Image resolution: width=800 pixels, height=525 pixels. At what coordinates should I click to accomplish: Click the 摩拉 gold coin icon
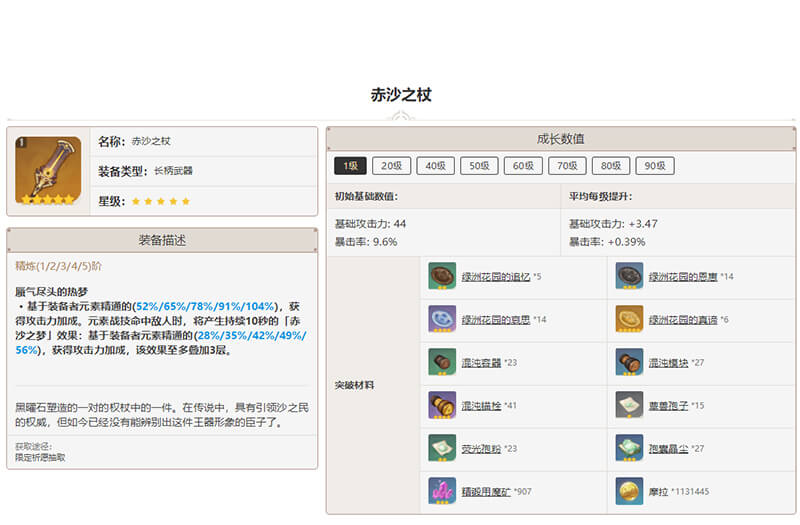[629, 491]
